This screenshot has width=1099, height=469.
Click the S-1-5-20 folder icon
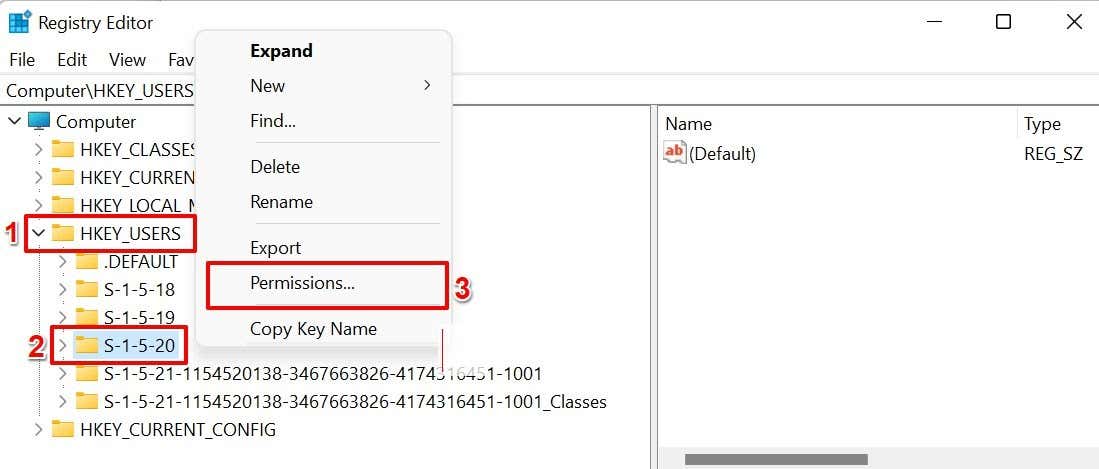click(x=87, y=345)
